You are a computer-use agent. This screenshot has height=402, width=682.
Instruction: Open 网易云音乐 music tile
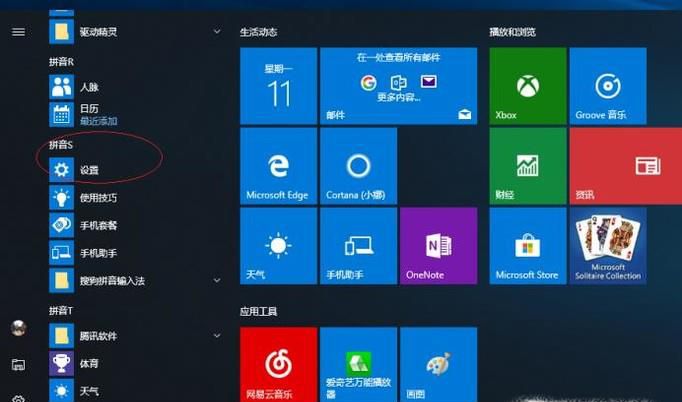click(x=278, y=364)
